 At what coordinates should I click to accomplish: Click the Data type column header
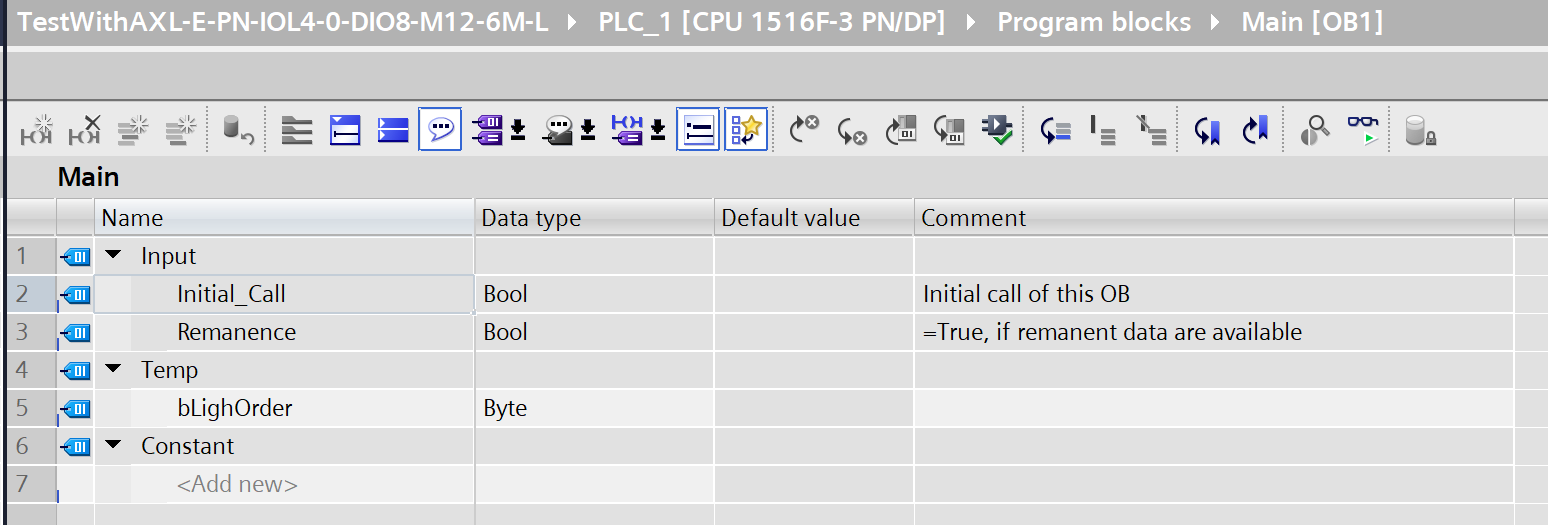(x=531, y=218)
